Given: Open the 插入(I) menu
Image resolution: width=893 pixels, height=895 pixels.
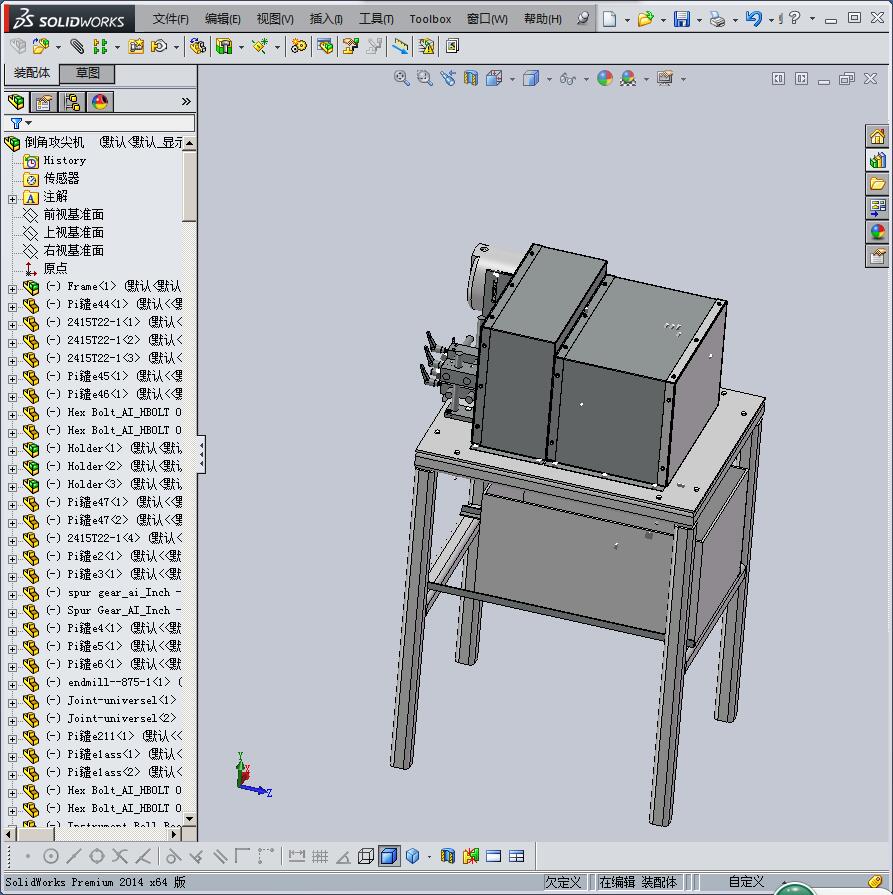Looking at the screenshot, I should (x=326, y=19).
